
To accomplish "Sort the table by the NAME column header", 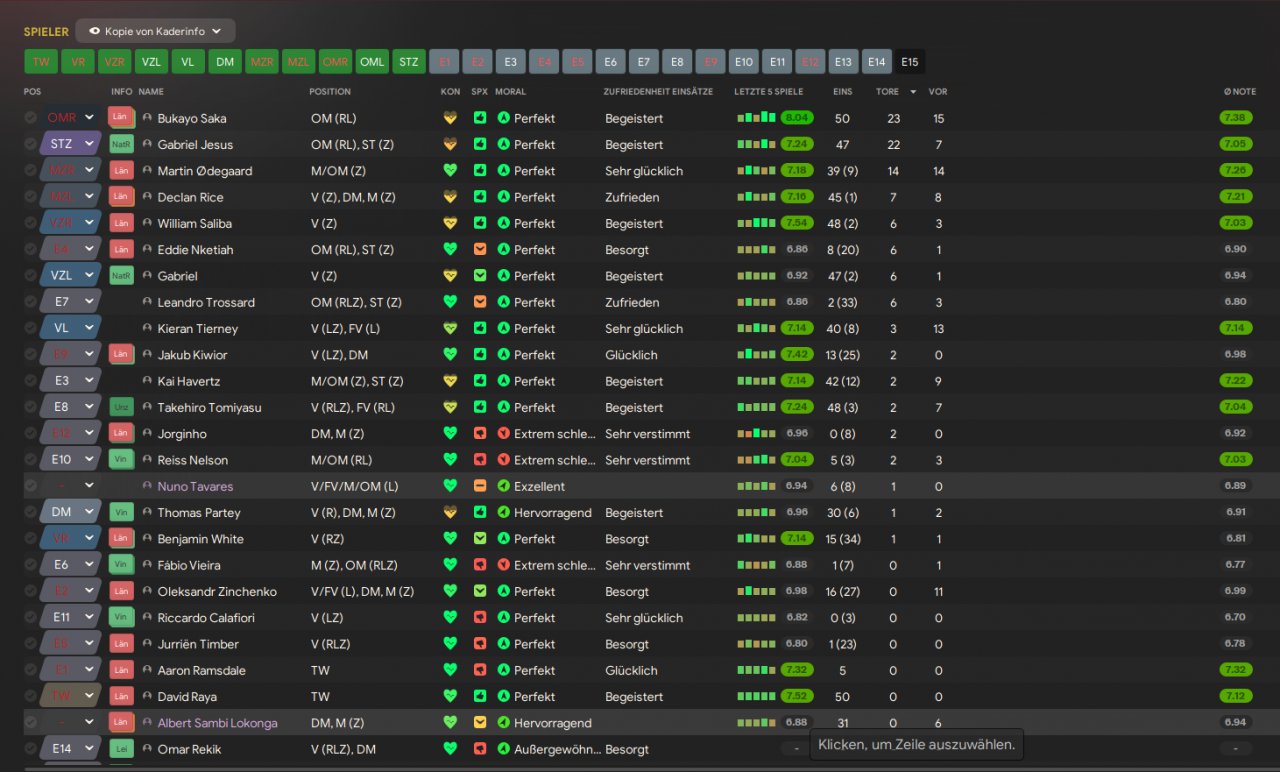I will tap(150, 92).
